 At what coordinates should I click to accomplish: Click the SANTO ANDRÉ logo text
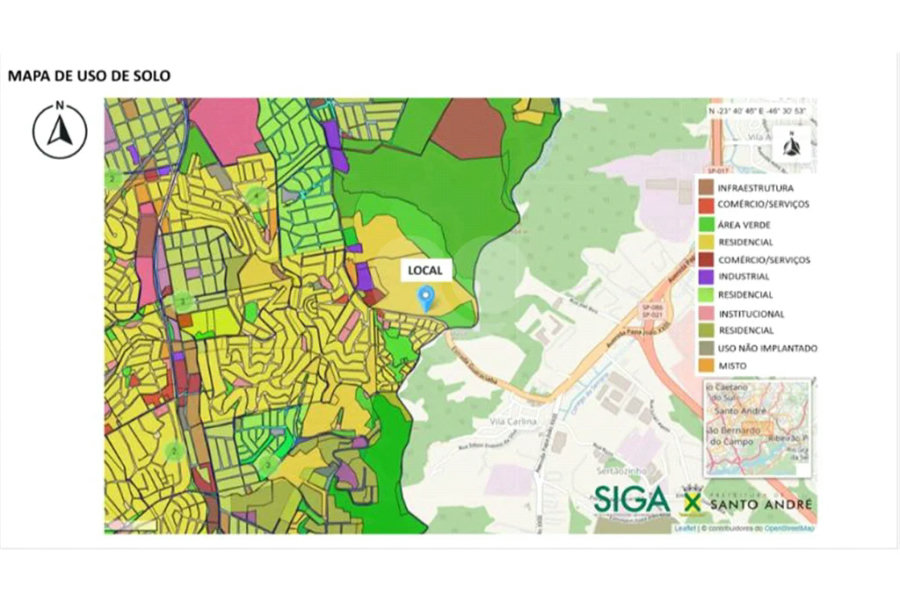761,504
